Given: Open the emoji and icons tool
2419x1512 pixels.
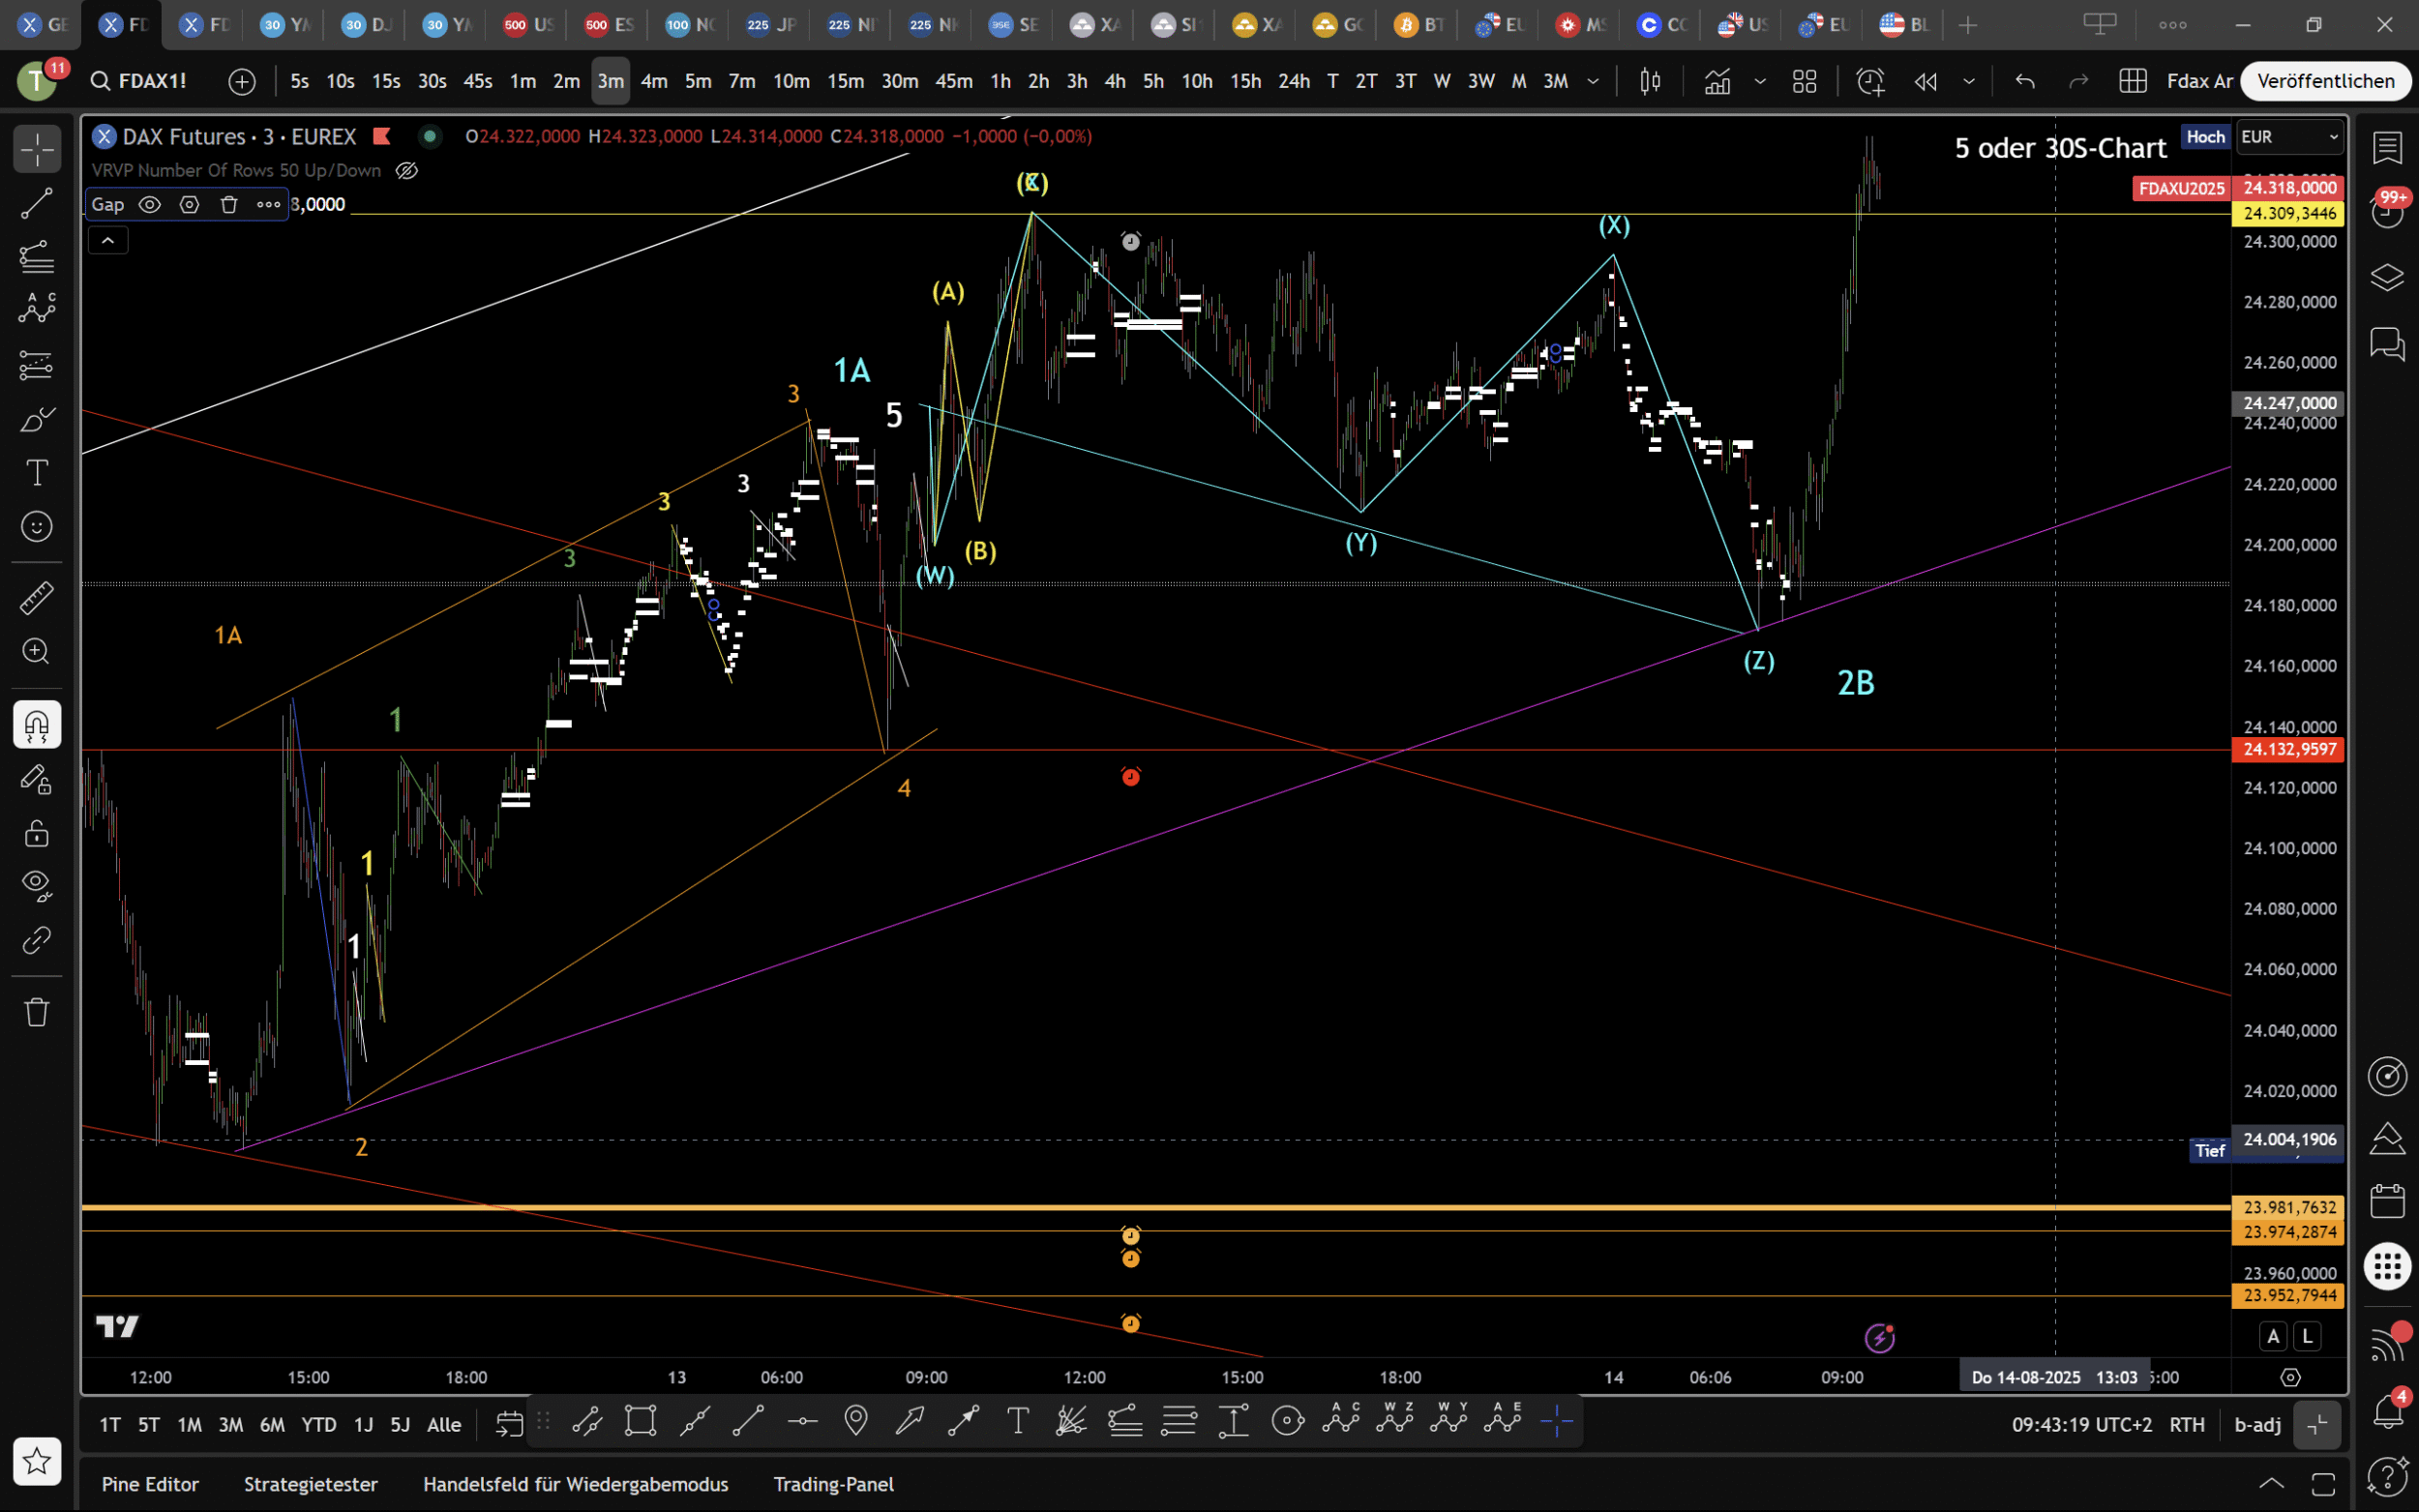Looking at the screenshot, I should pyautogui.click(x=37, y=526).
